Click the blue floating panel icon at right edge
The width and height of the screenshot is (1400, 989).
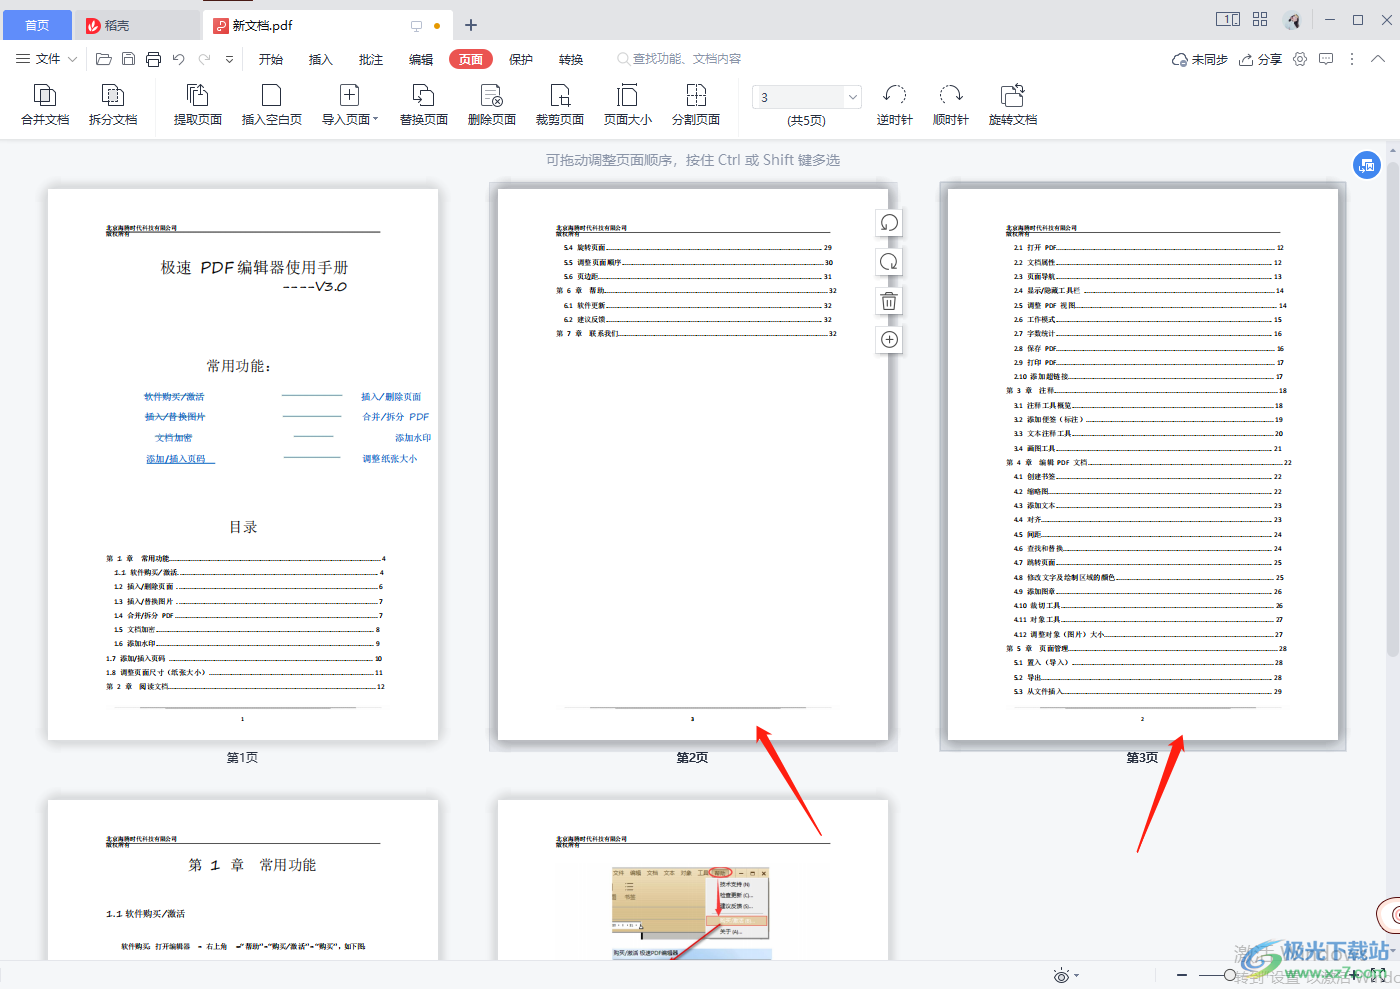tap(1367, 165)
